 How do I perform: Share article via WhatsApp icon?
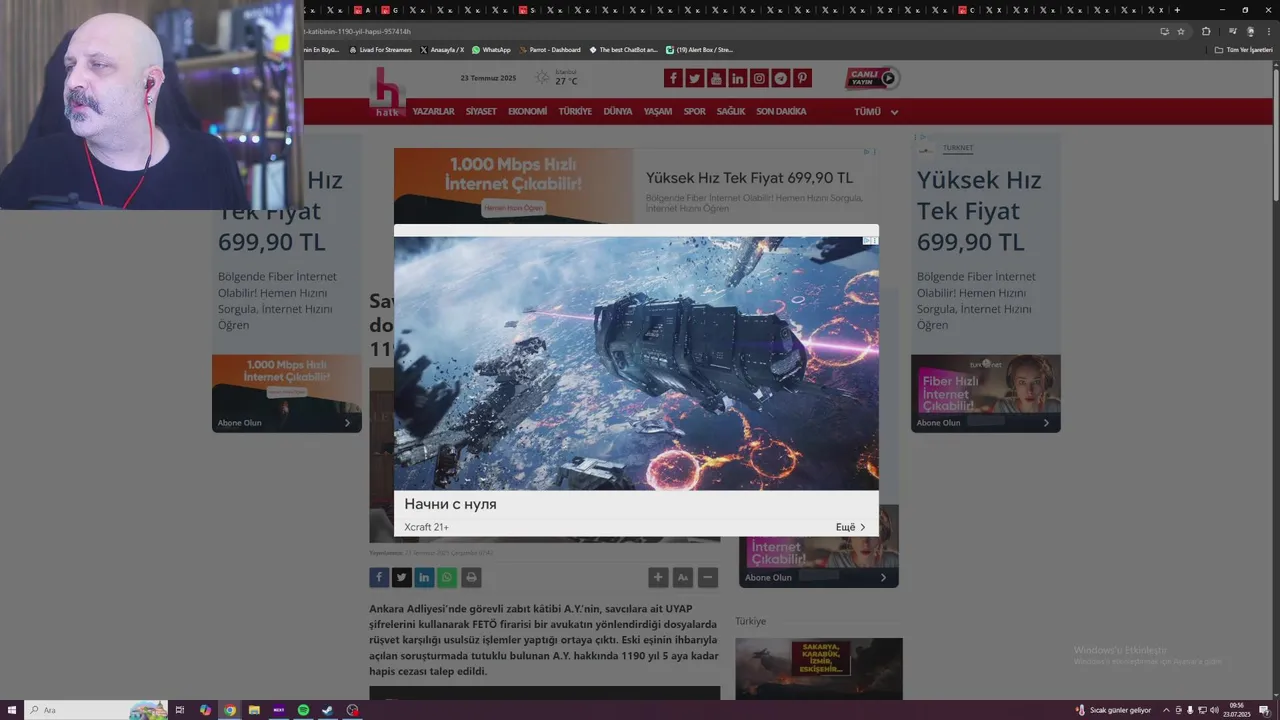tap(447, 577)
